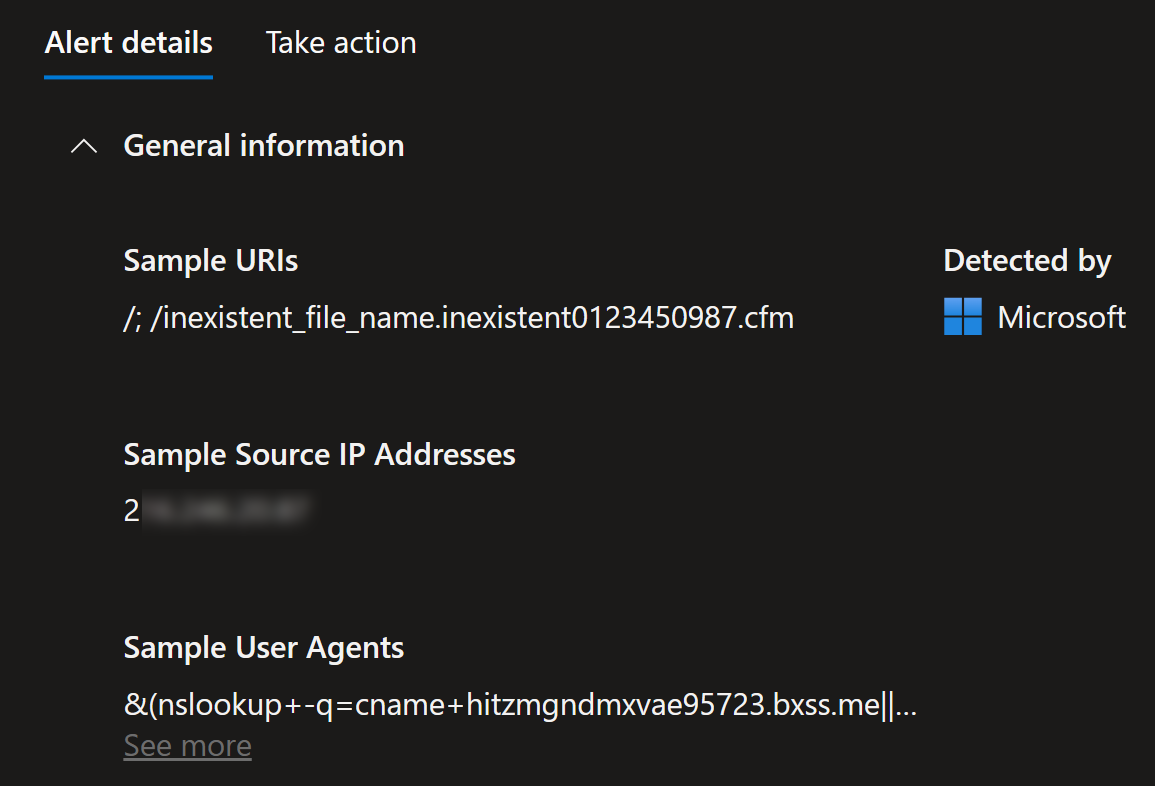Select the Alert details tab

128,43
